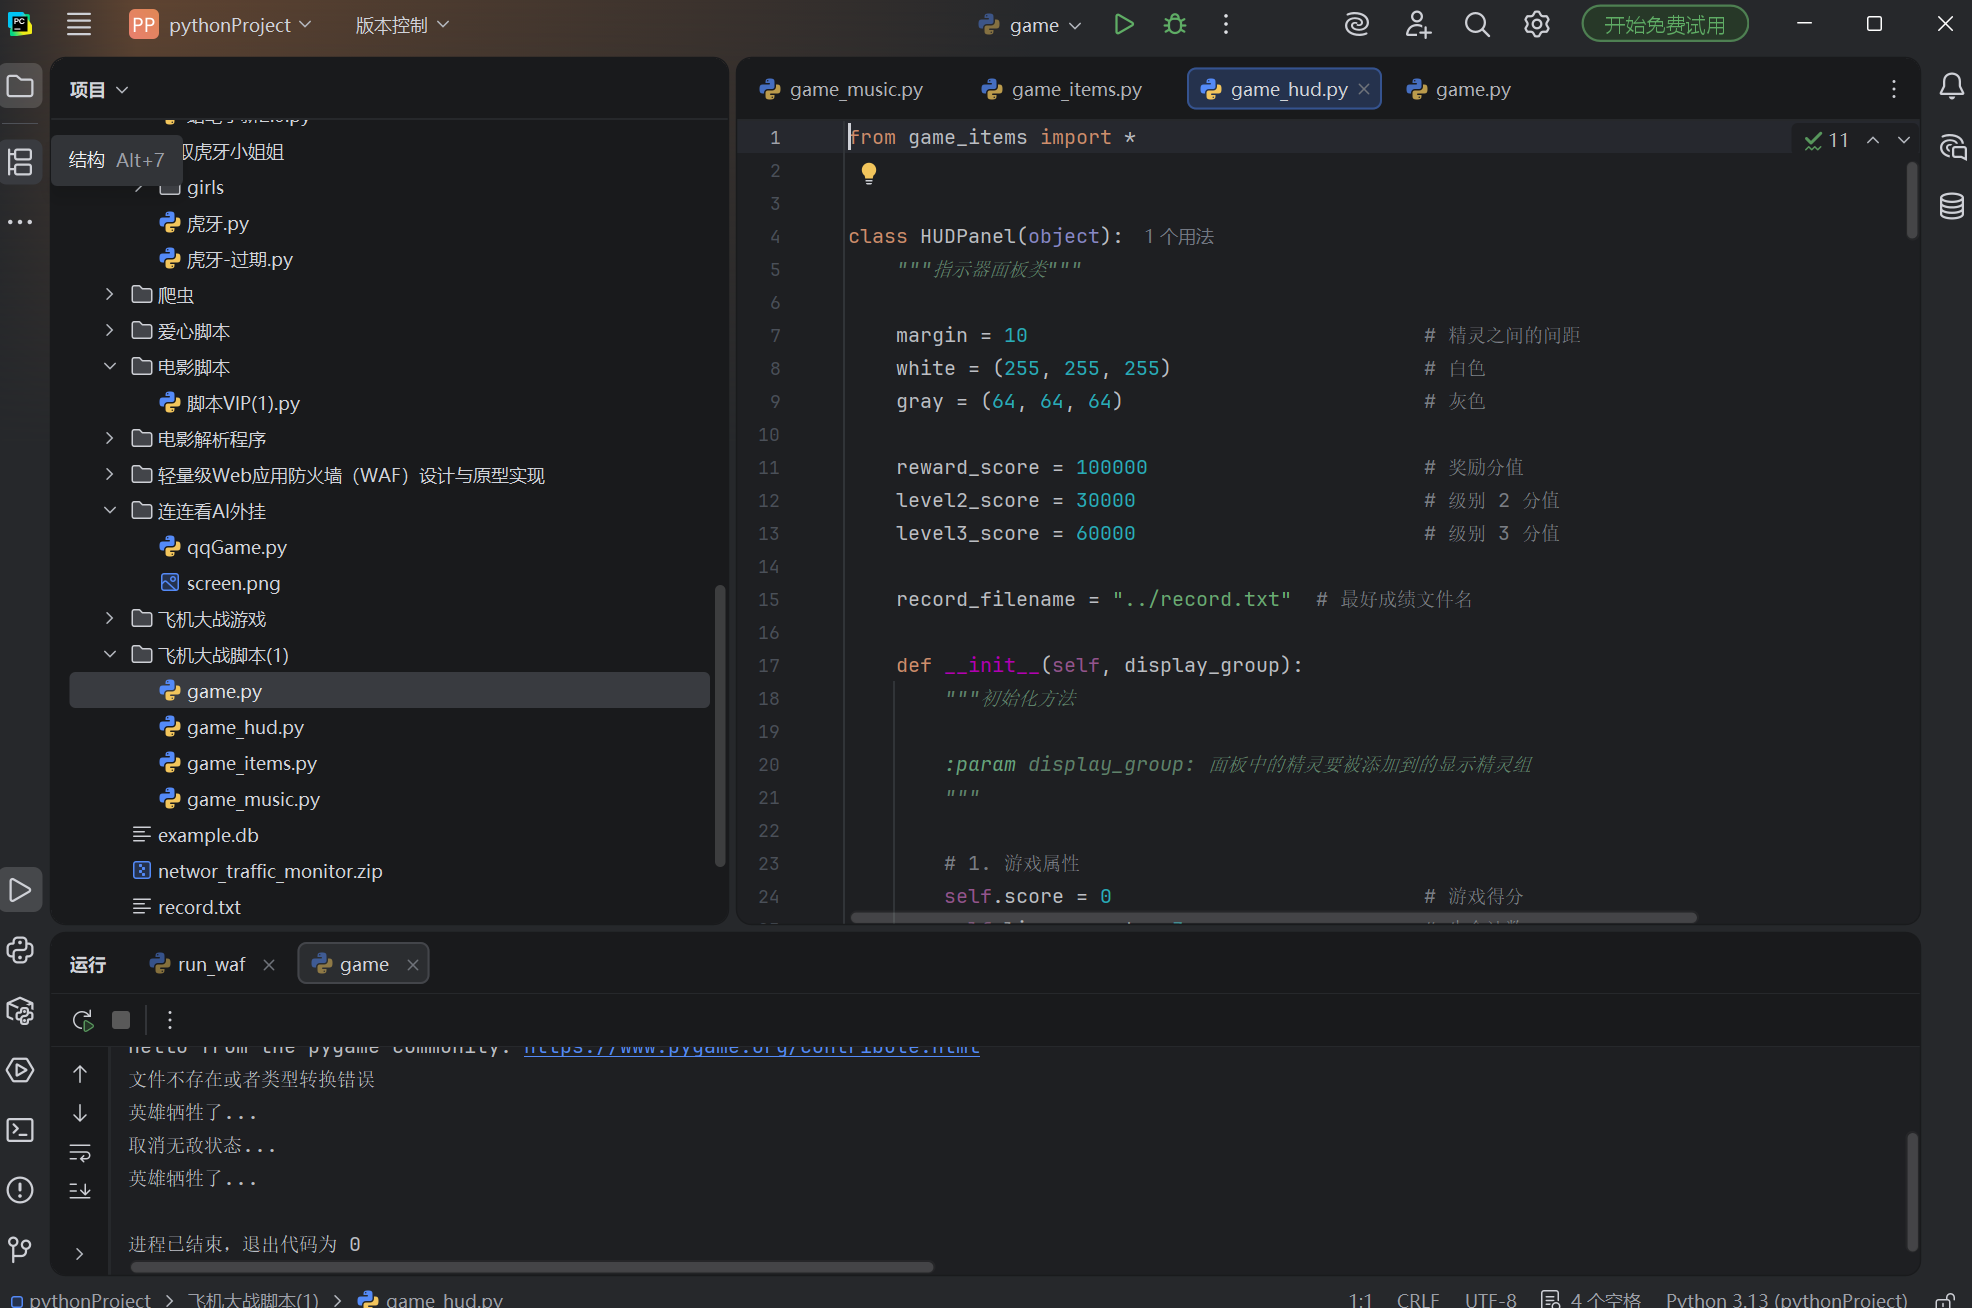
Task: Open more run actions menu
Action: 1226,24
